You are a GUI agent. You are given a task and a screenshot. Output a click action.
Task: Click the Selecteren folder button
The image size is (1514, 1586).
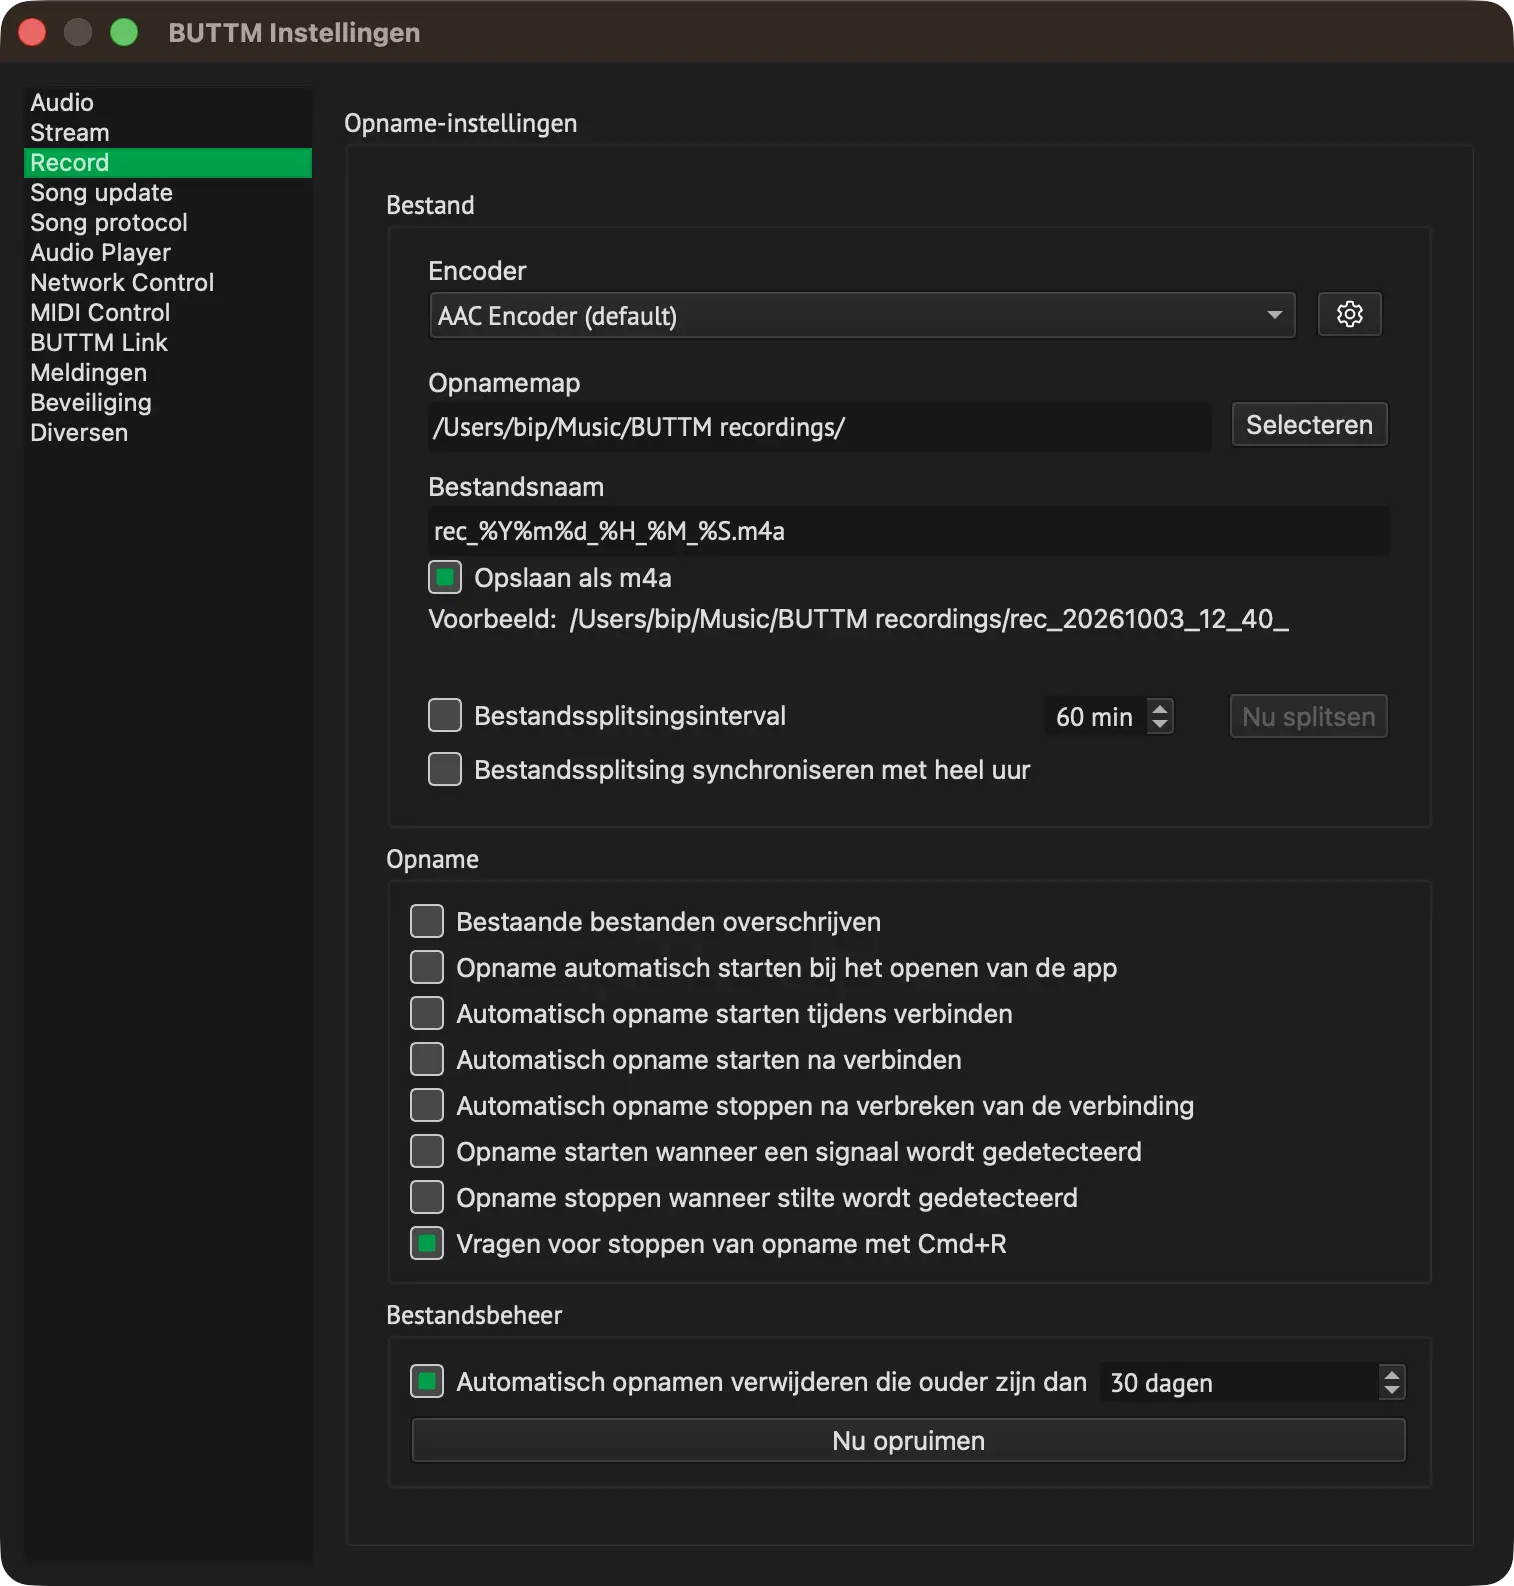click(x=1309, y=425)
